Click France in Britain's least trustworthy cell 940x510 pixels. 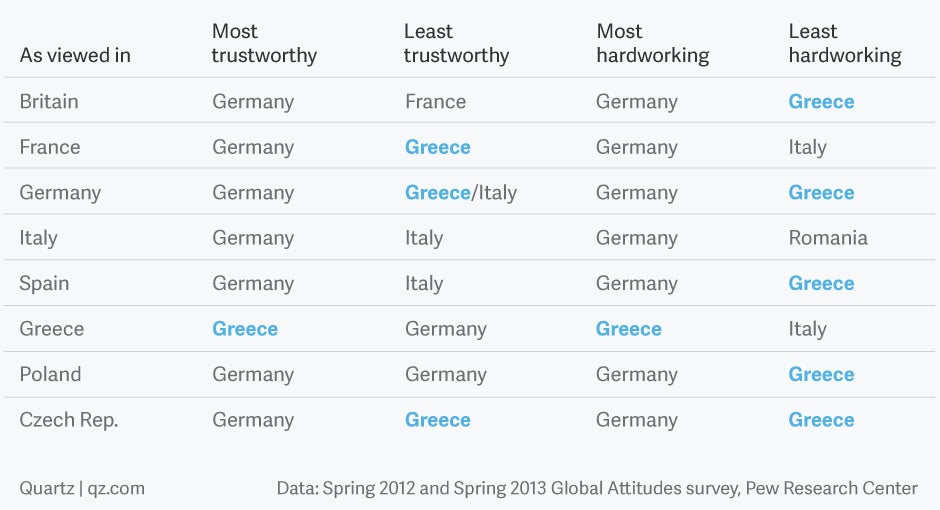pos(435,101)
